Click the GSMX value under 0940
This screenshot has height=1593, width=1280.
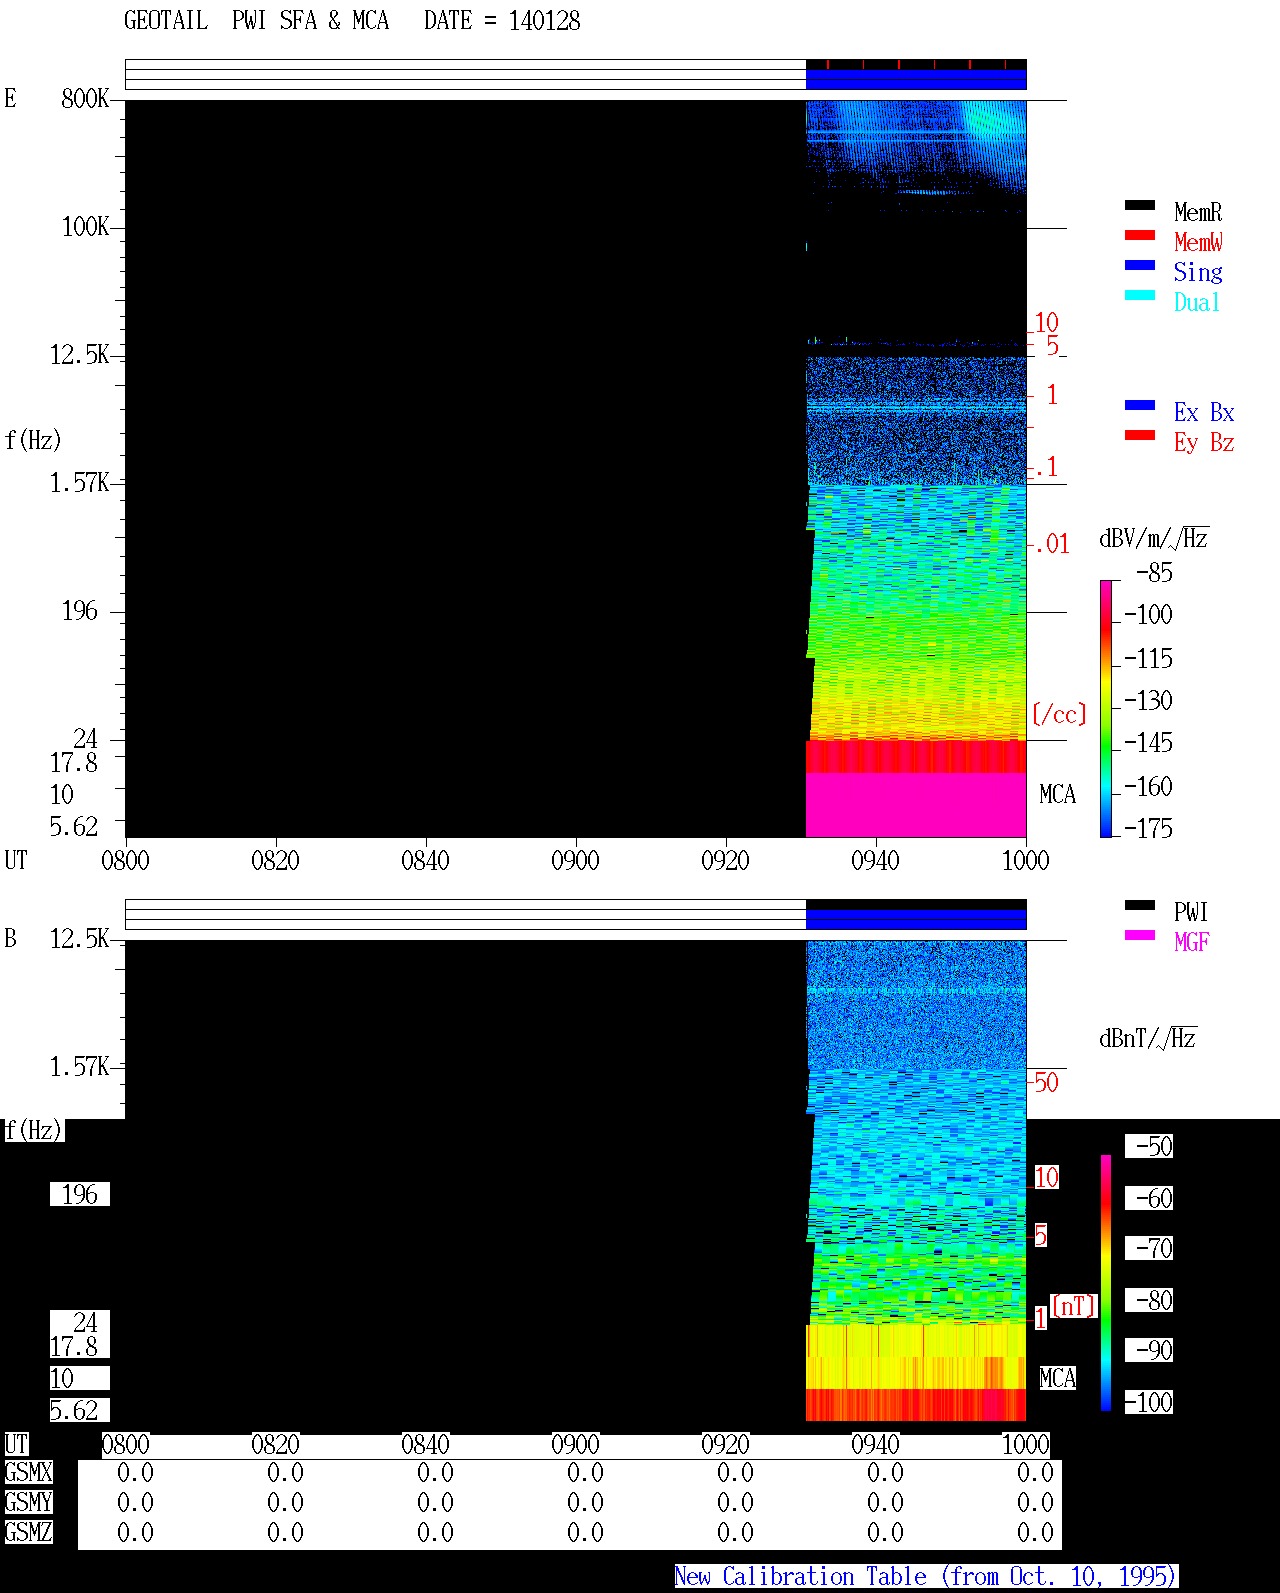(x=885, y=1472)
